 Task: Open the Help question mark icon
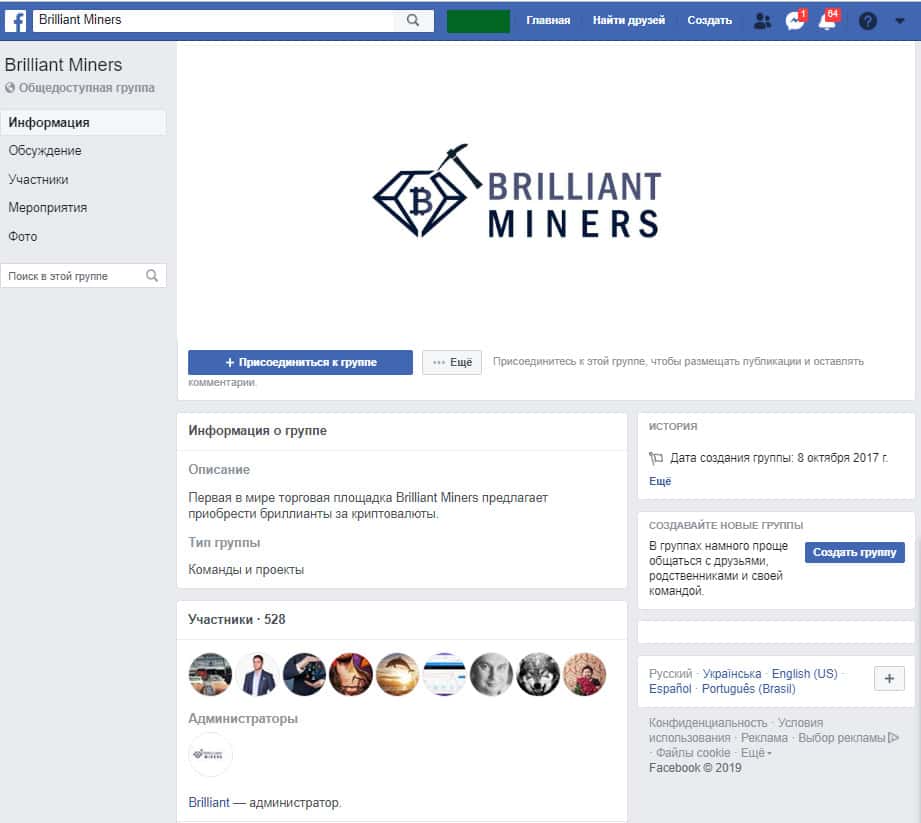click(x=868, y=21)
